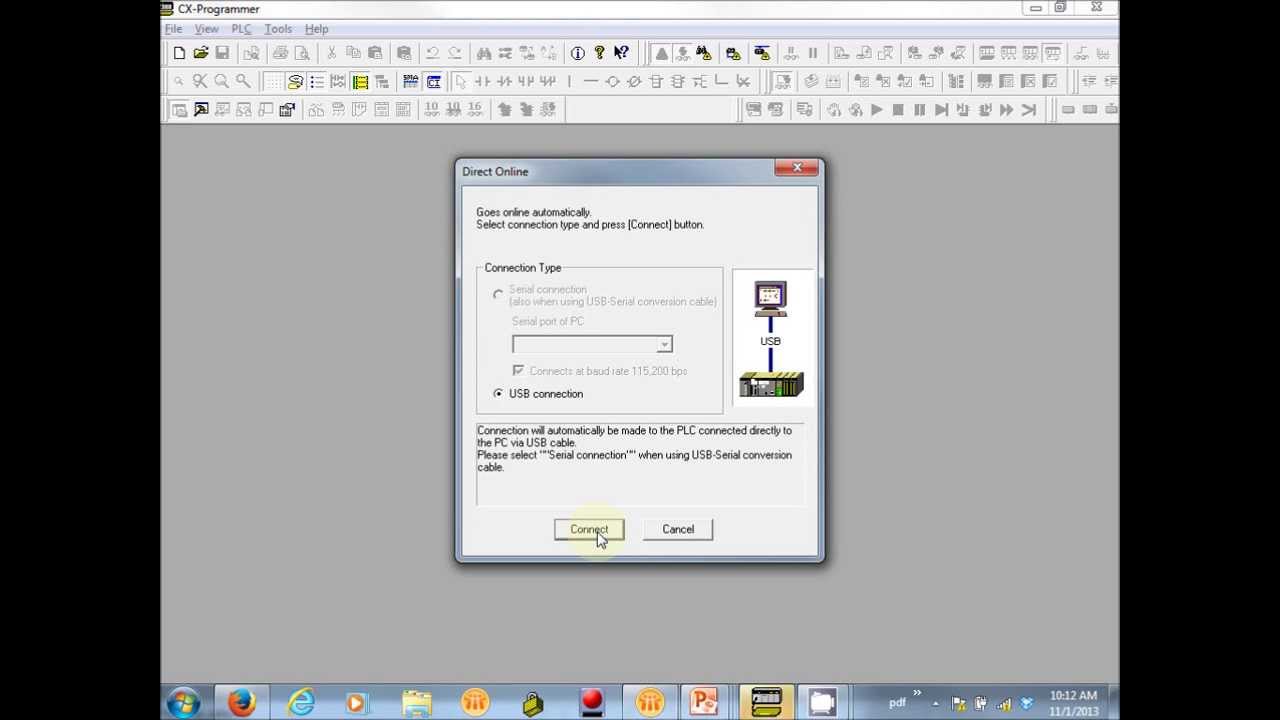Viewport: 1280px width, 720px height.
Task: Click the magnifier Zoom In icon
Action: pos(221,81)
